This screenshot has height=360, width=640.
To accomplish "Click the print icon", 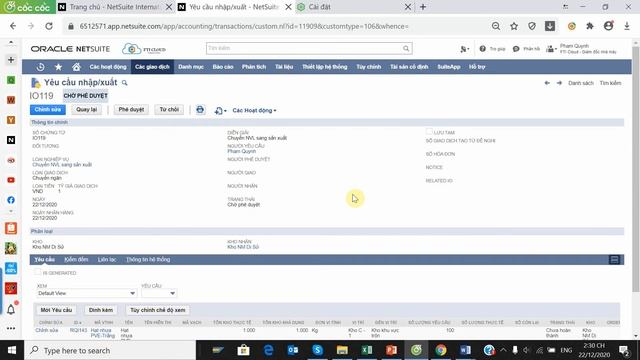I will pyautogui.click(x=200, y=110).
